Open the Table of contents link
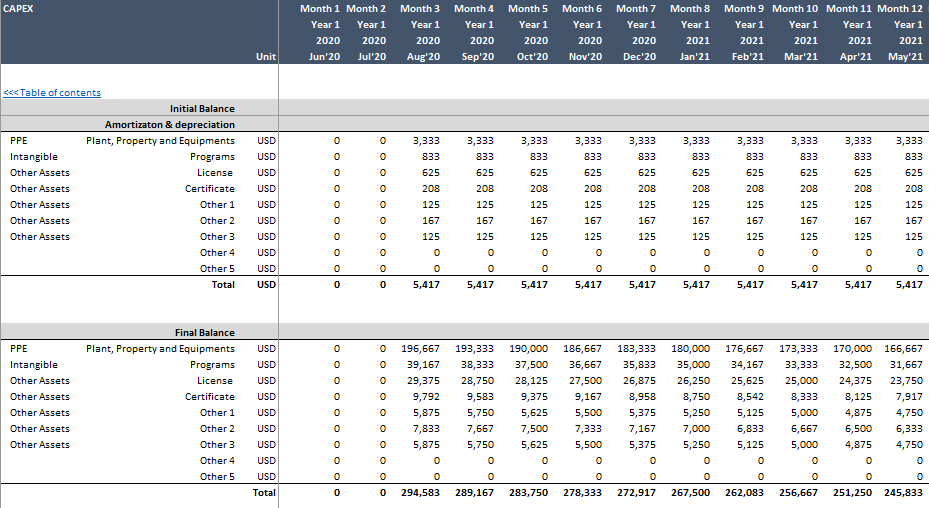The image size is (929, 508). [52, 92]
